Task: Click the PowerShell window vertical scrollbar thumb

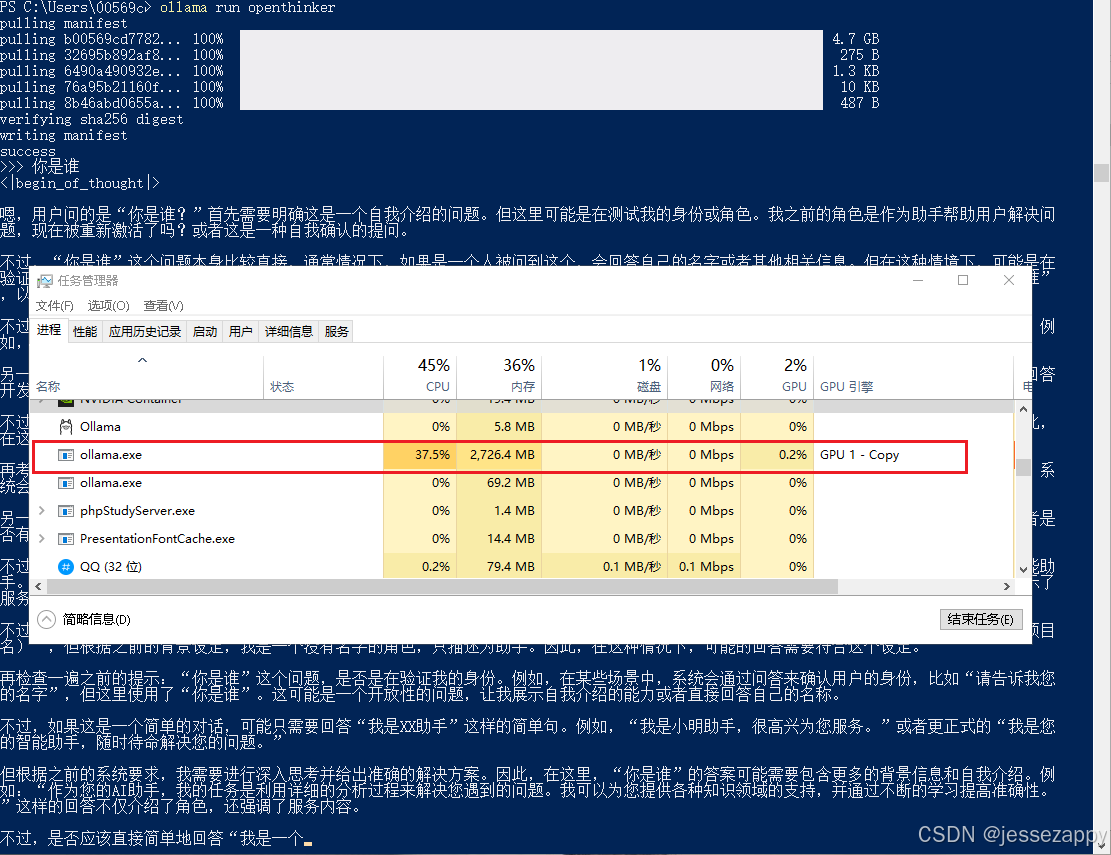Action: [x=1102, y=173]
